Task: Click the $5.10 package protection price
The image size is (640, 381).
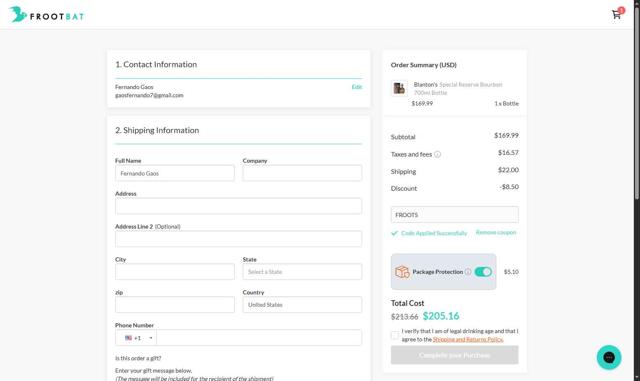Action: tap(511, 272)
